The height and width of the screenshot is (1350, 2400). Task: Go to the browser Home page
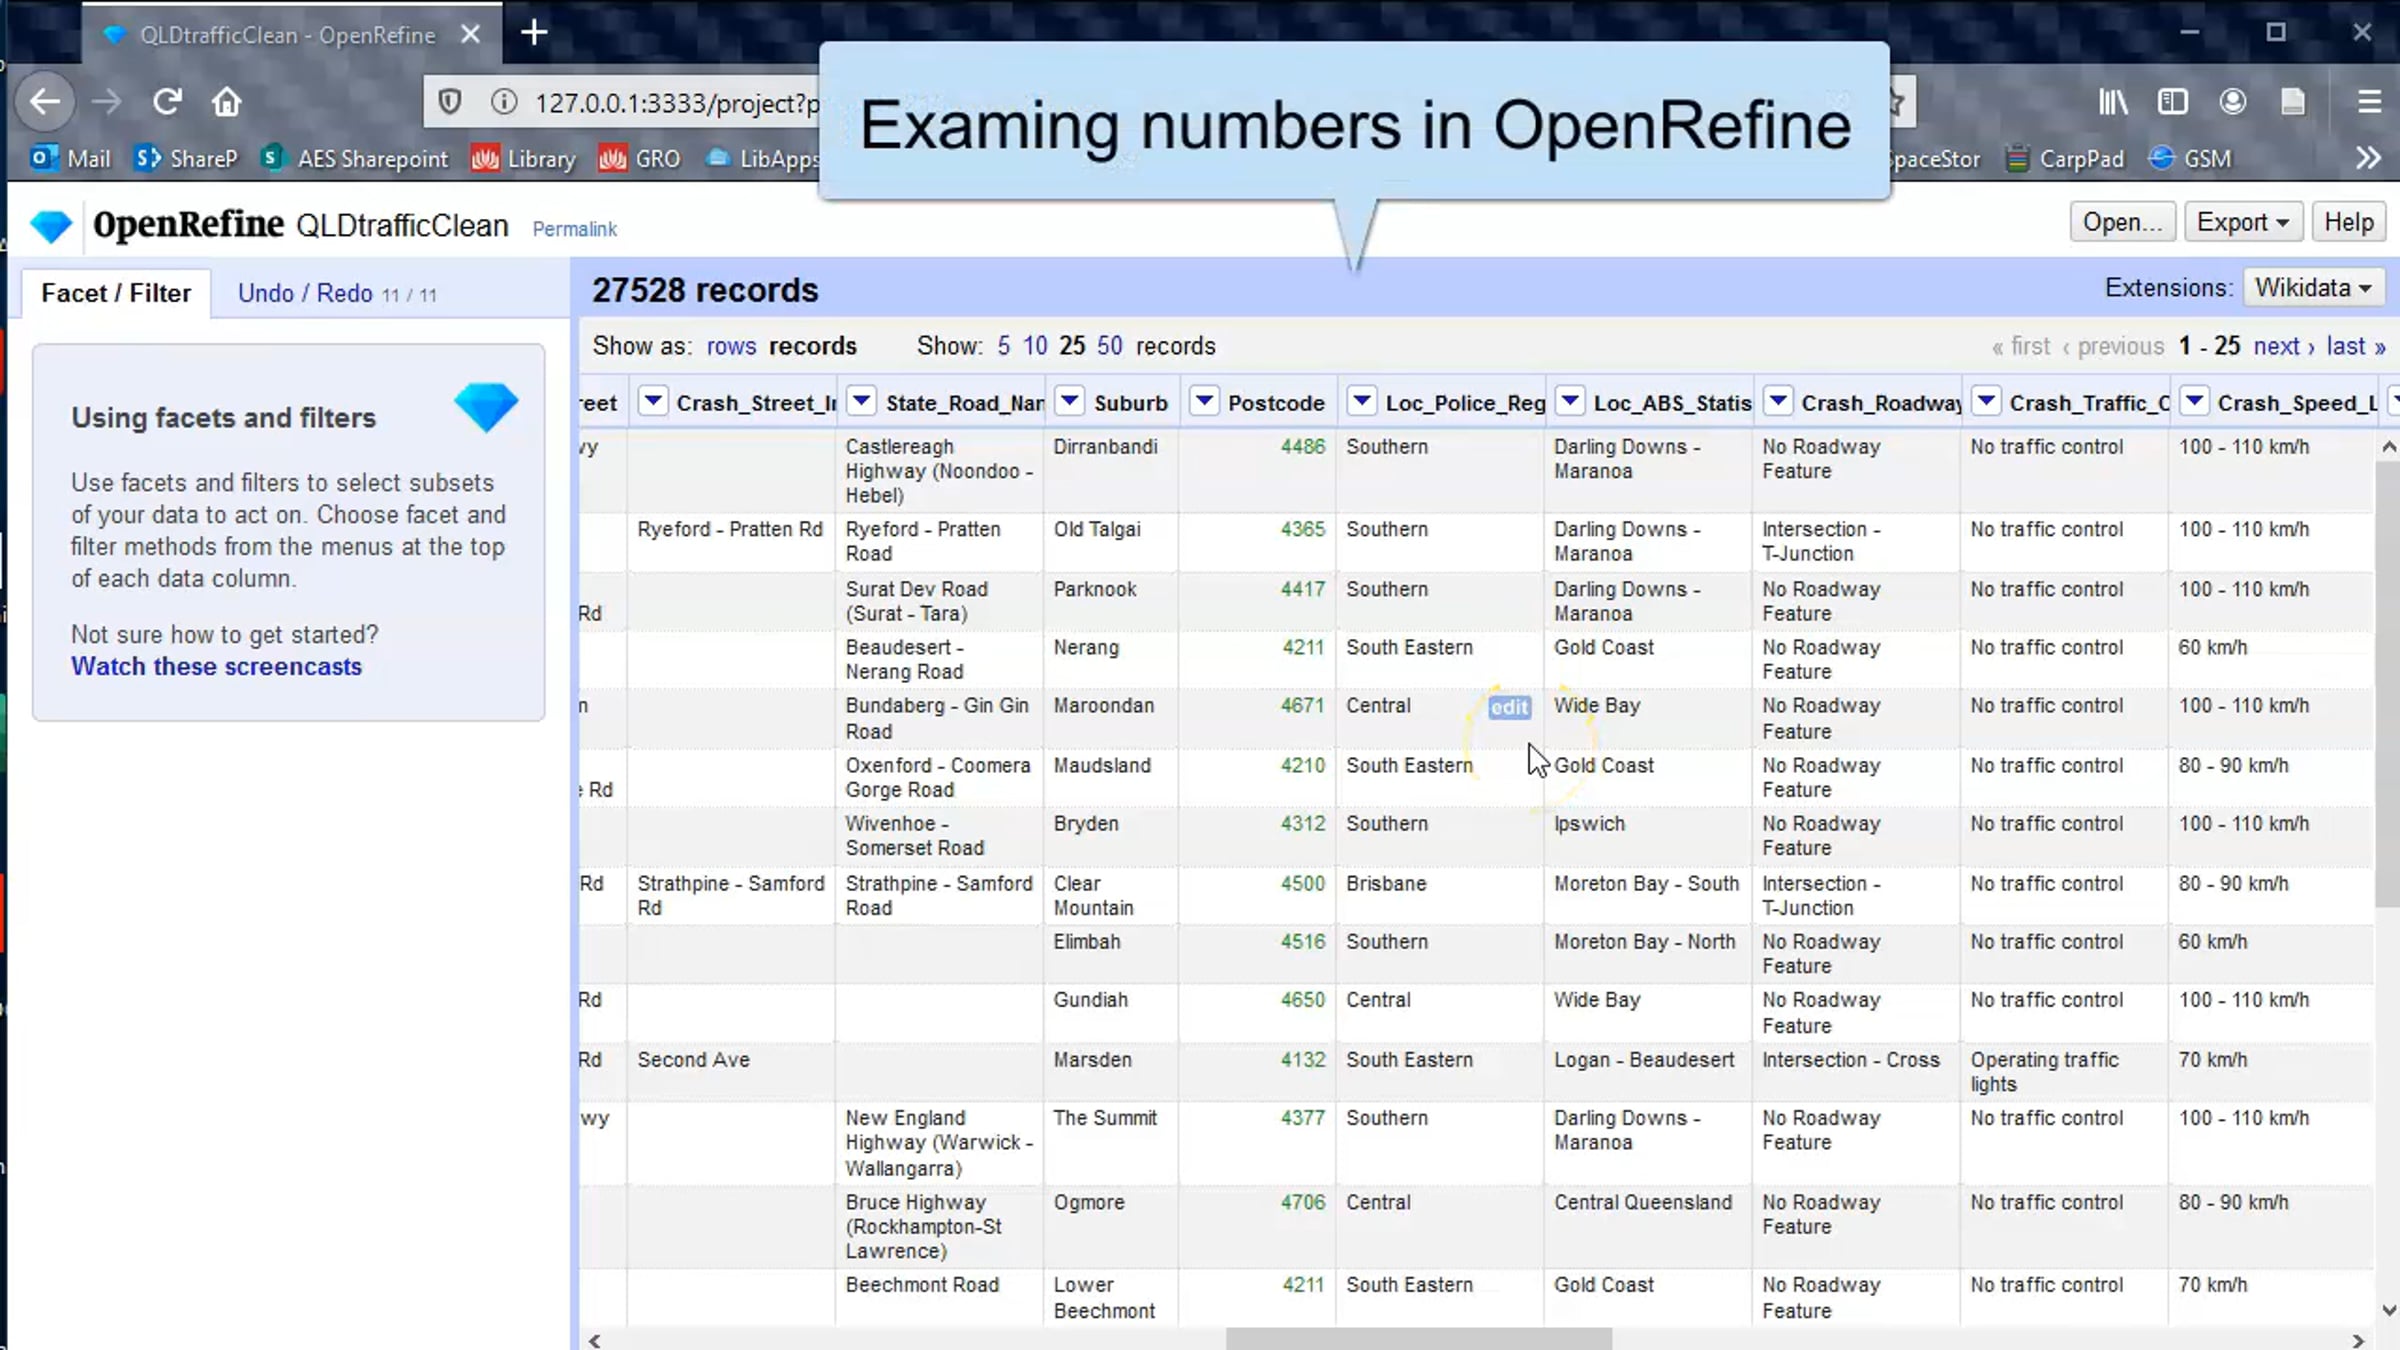(227, 101)
